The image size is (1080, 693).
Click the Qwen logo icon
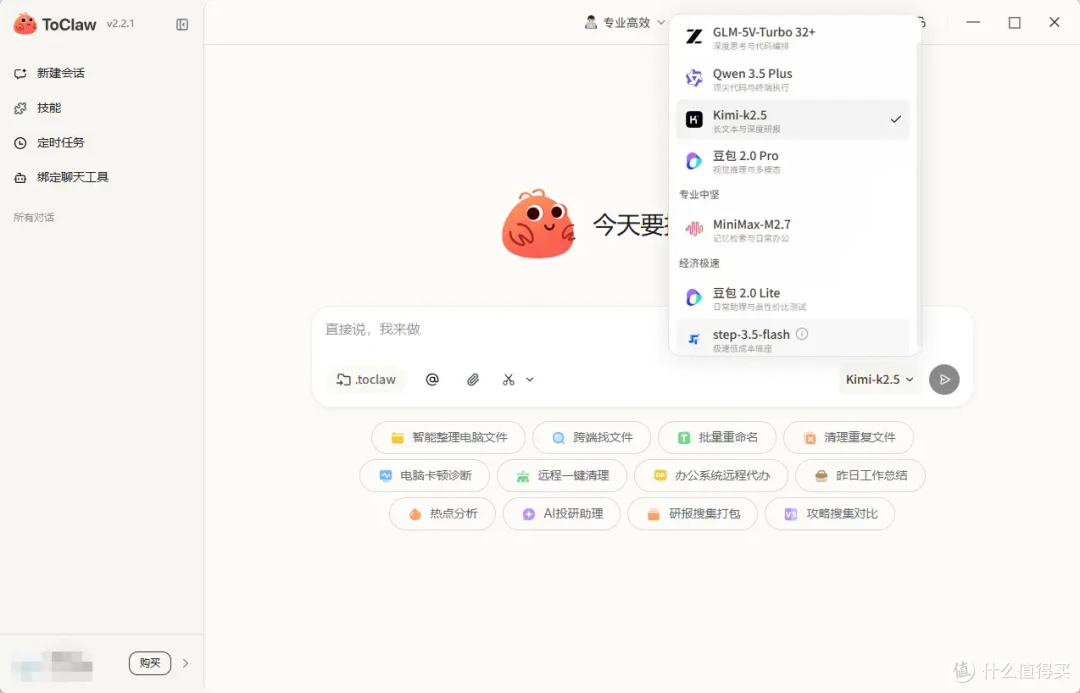click(694, 79)
